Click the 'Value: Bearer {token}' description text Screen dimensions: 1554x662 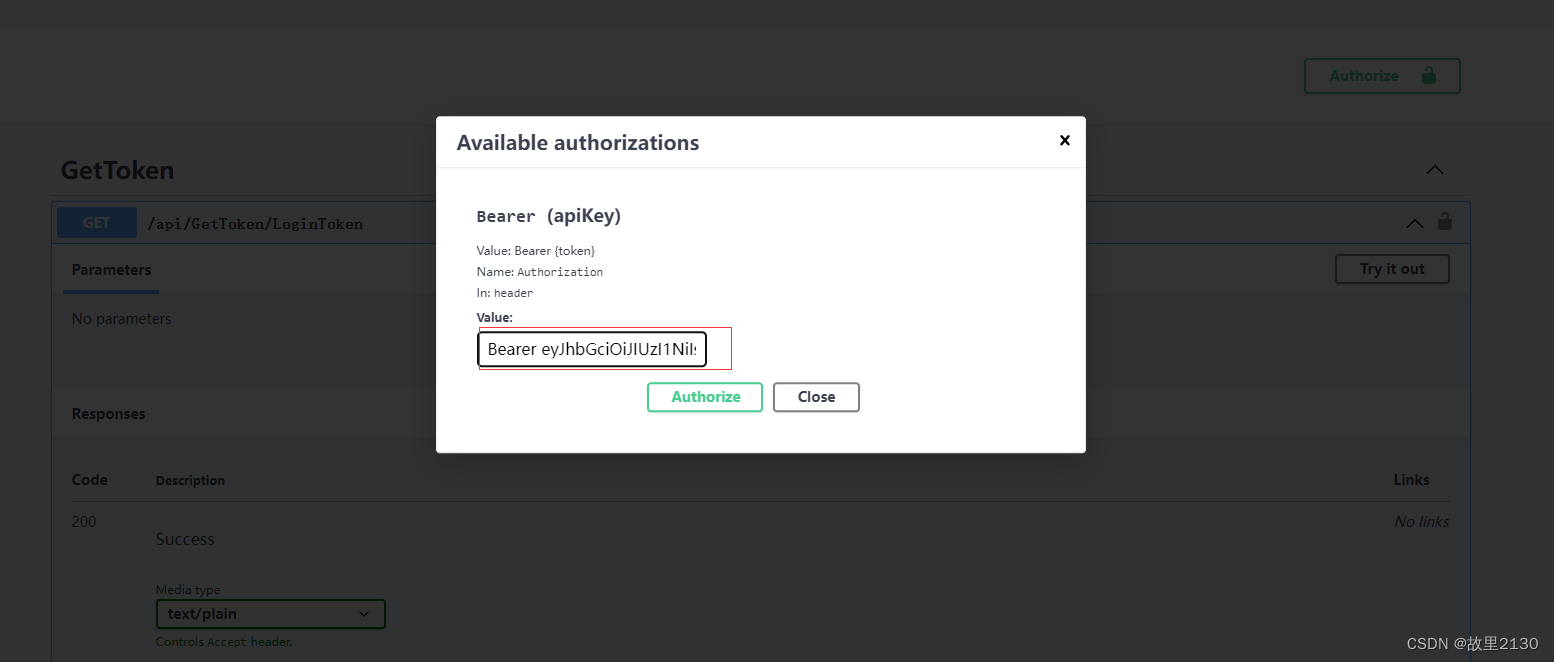tap(535, 251)
